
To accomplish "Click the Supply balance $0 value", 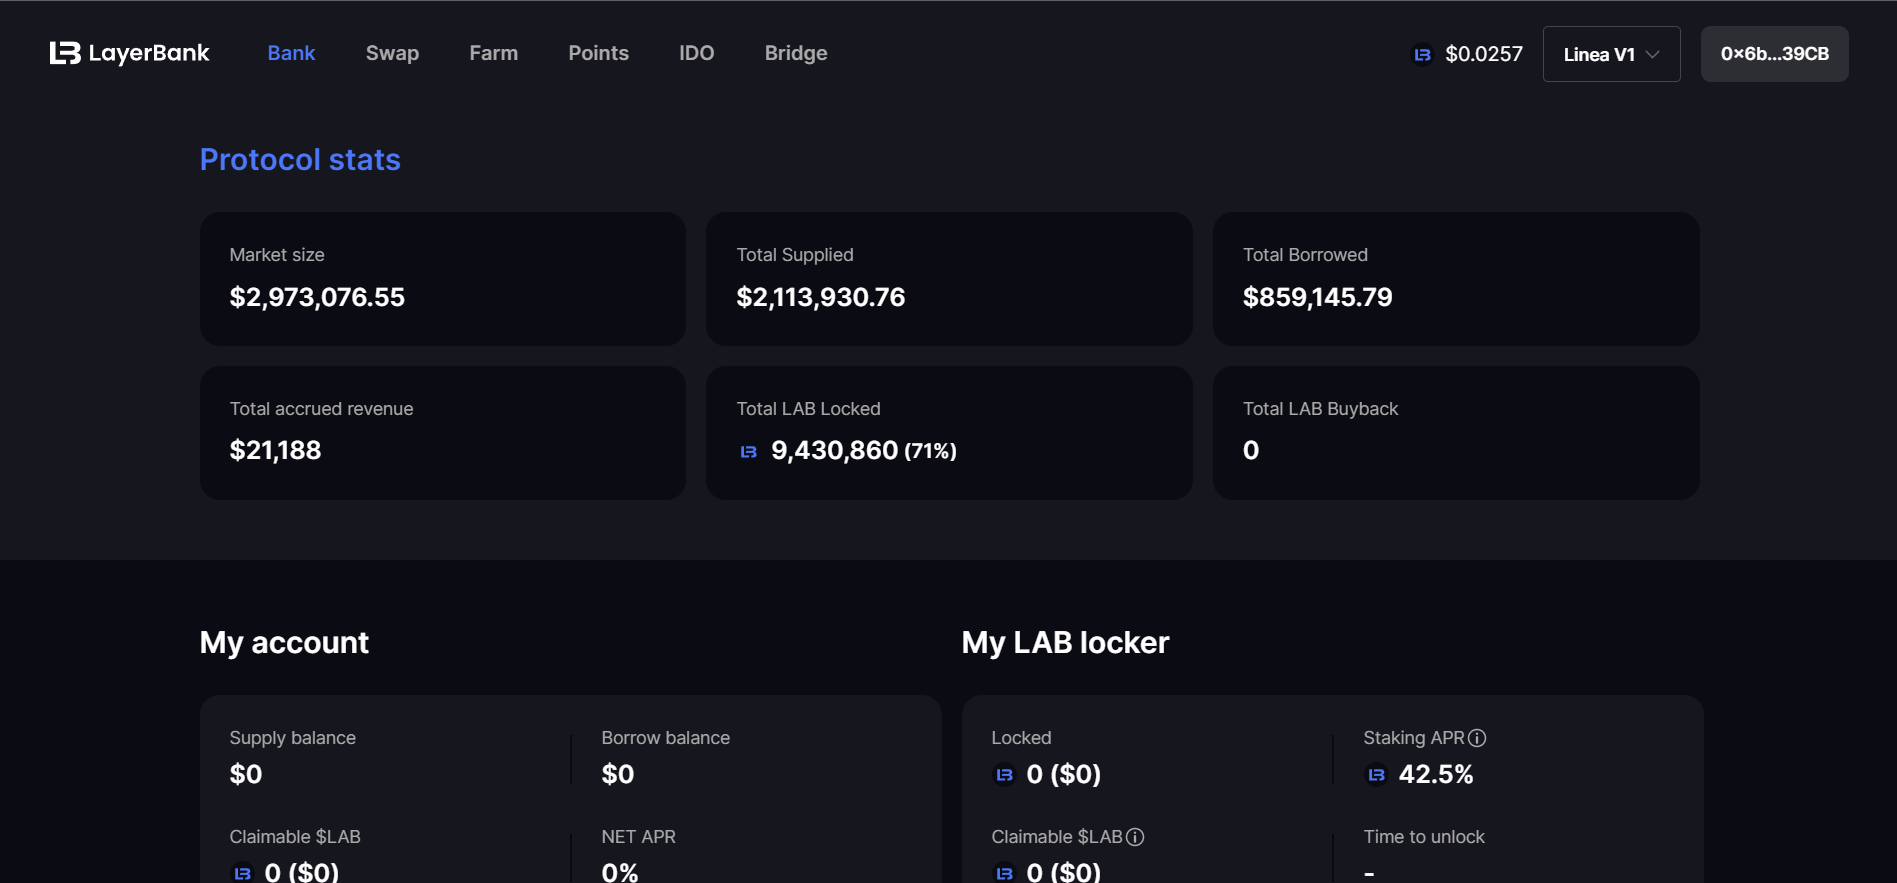I will pos(246,774).
